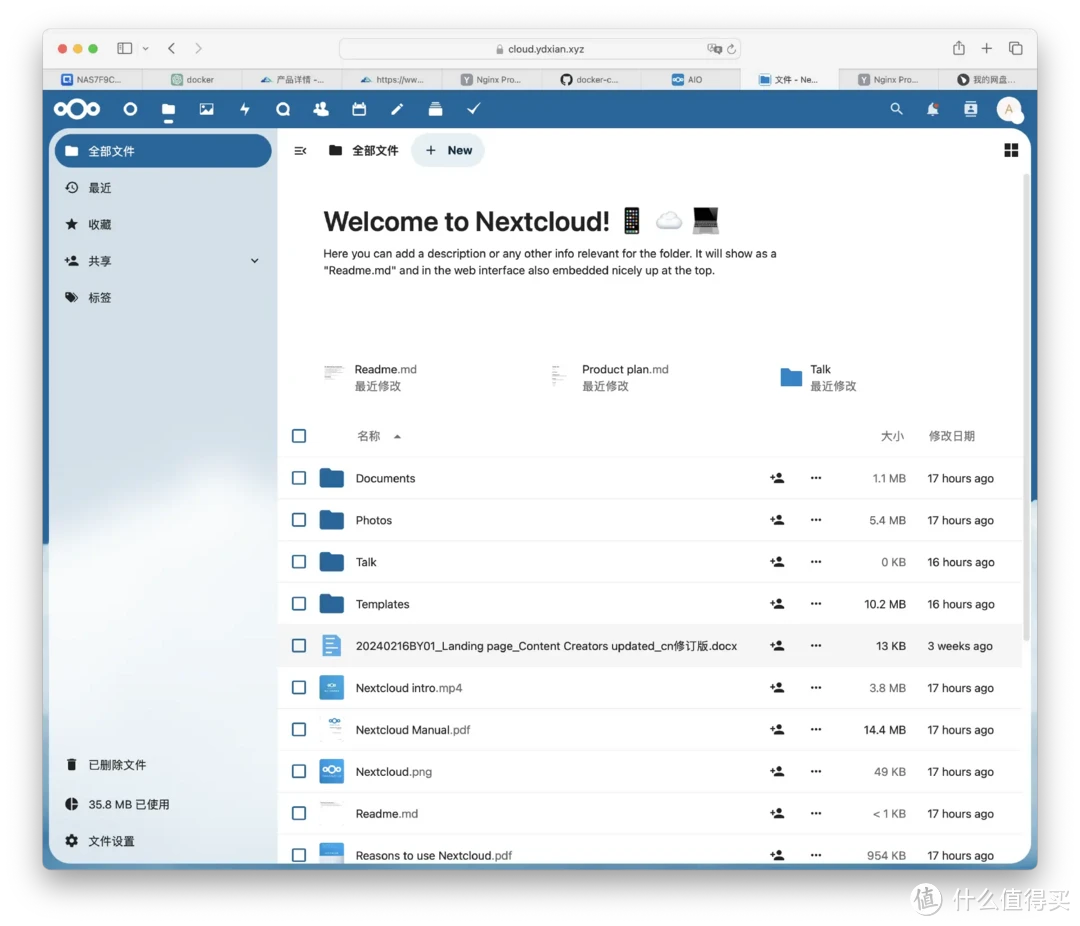Select Nextcloud.png checkbox
Image resolution: width=1080 pixels, height=926 pixels.
tap(299, 772)
